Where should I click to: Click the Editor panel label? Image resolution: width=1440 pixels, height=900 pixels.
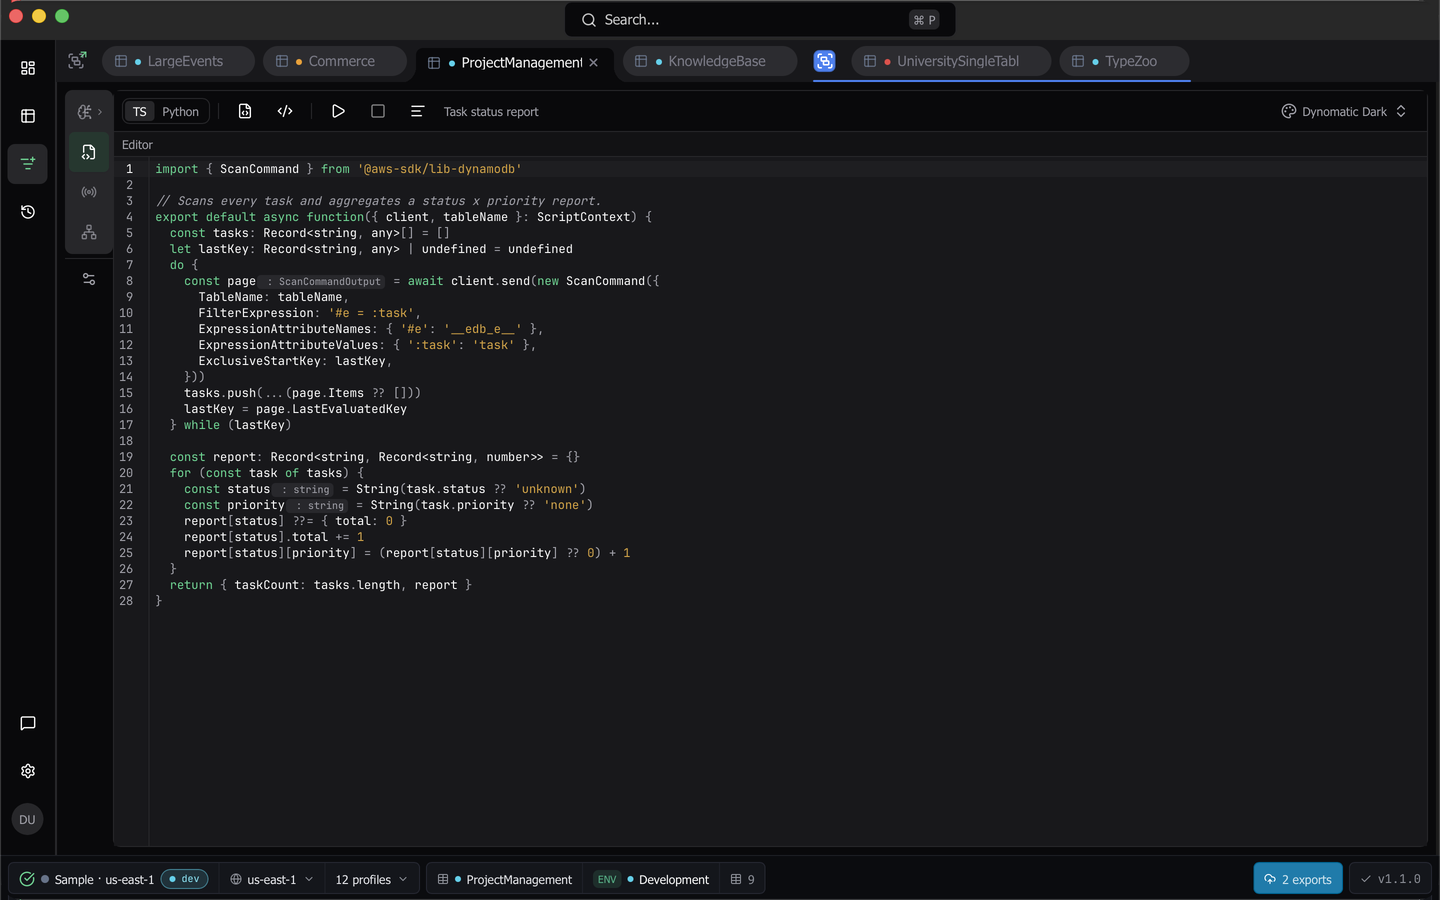(x=137, y=145)
